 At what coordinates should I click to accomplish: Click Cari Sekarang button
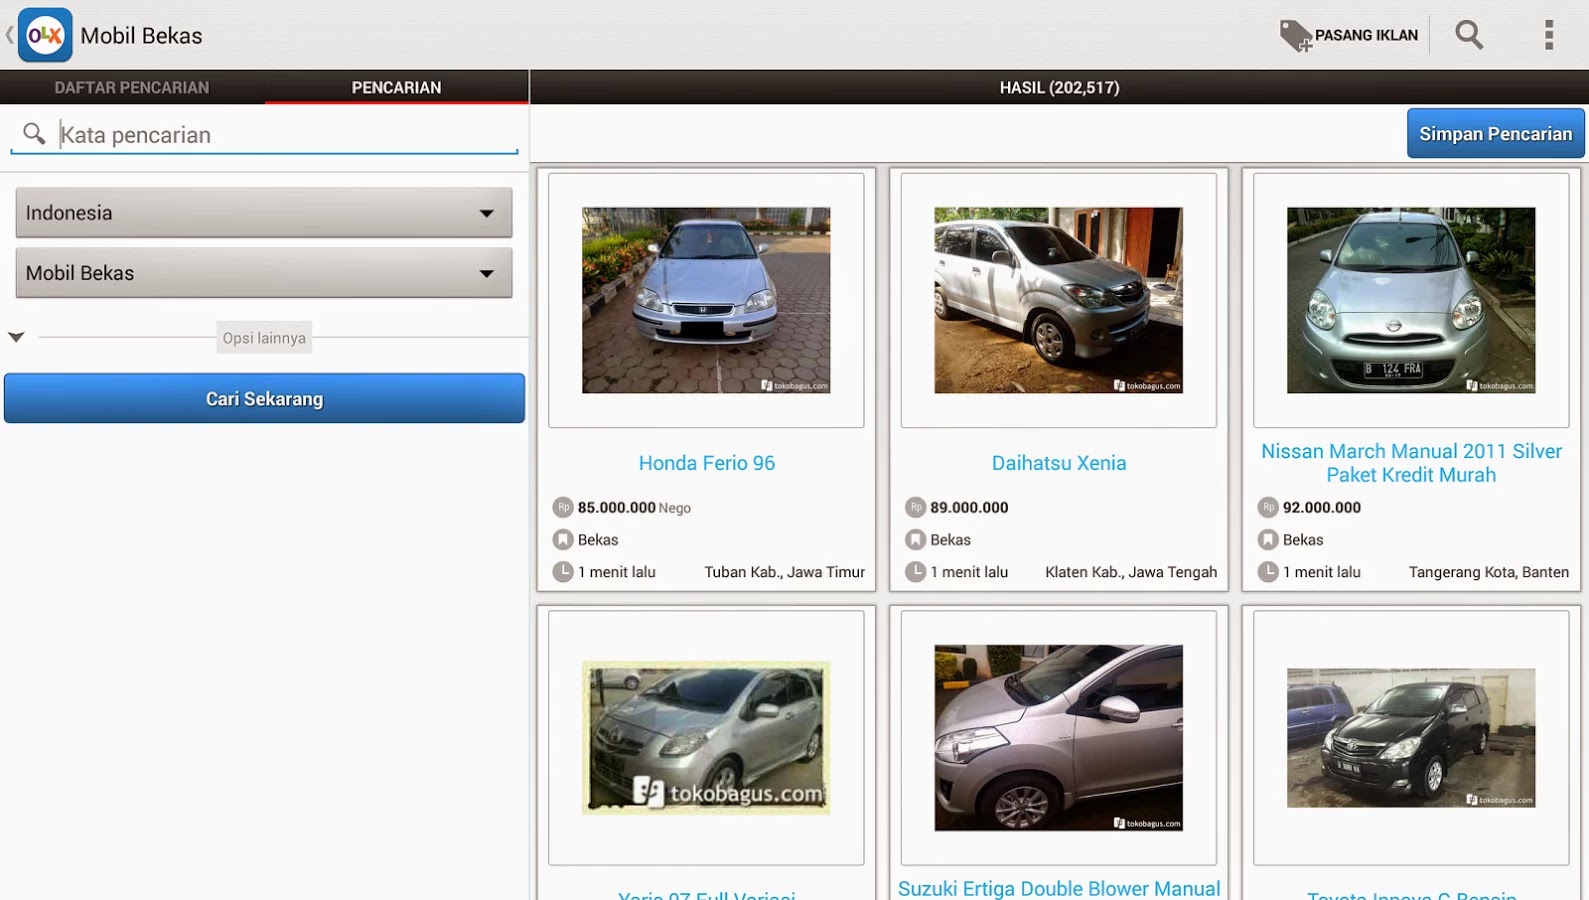point(264,398)
